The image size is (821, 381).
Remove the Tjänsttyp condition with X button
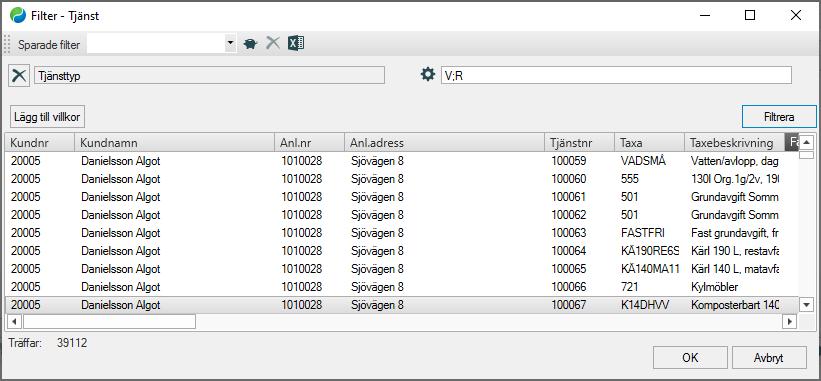(19, 75)
